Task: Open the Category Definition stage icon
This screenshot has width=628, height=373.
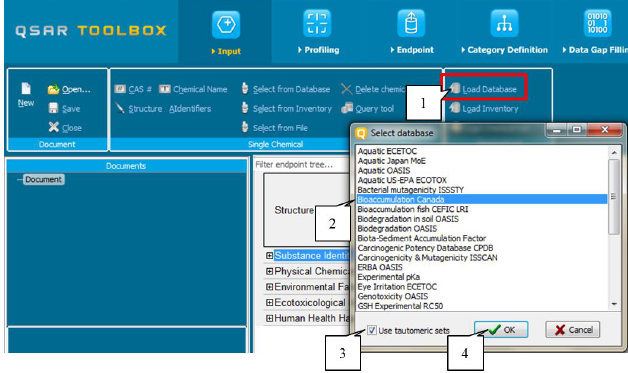Action: pyautogui.click(x=504, y=24)
